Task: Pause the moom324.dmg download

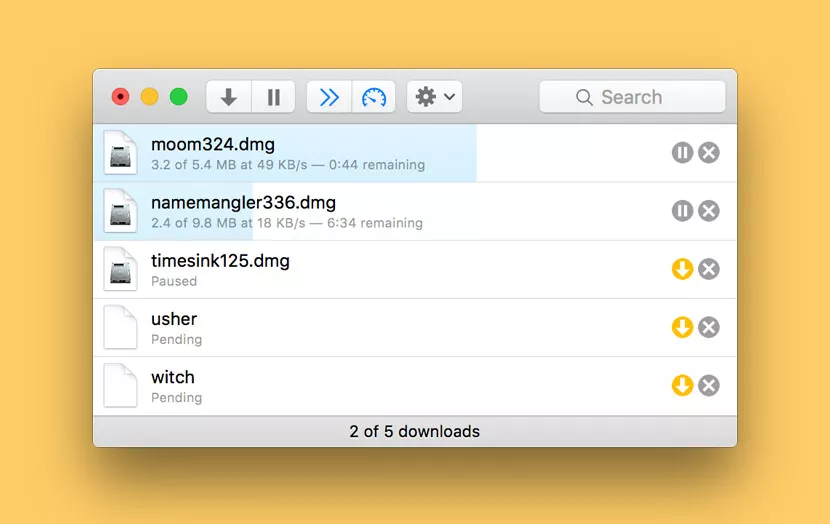Action: [682, 153]
